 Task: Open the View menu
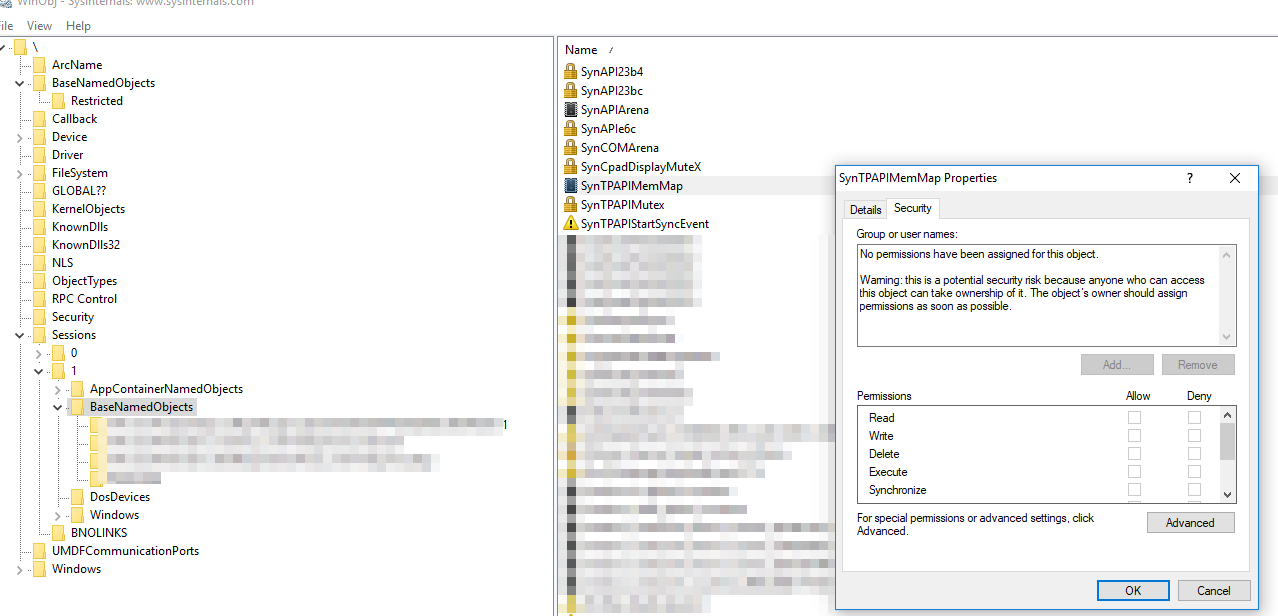39,26
